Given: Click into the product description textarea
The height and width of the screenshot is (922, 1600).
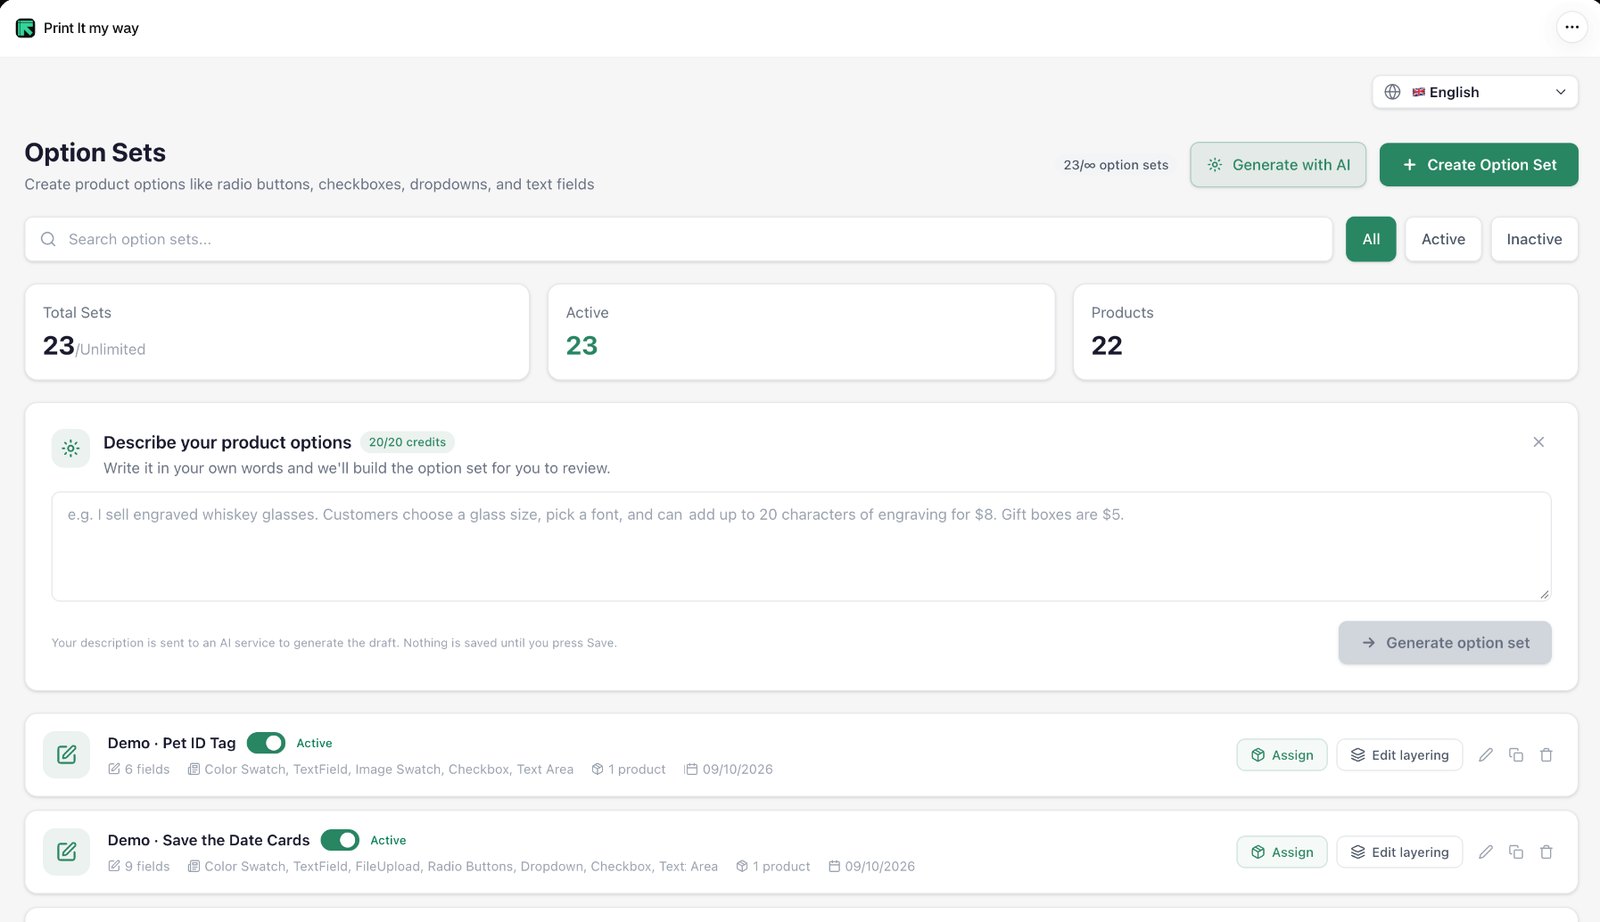Looking at the screenshot, I should click(x=801, y=546).
